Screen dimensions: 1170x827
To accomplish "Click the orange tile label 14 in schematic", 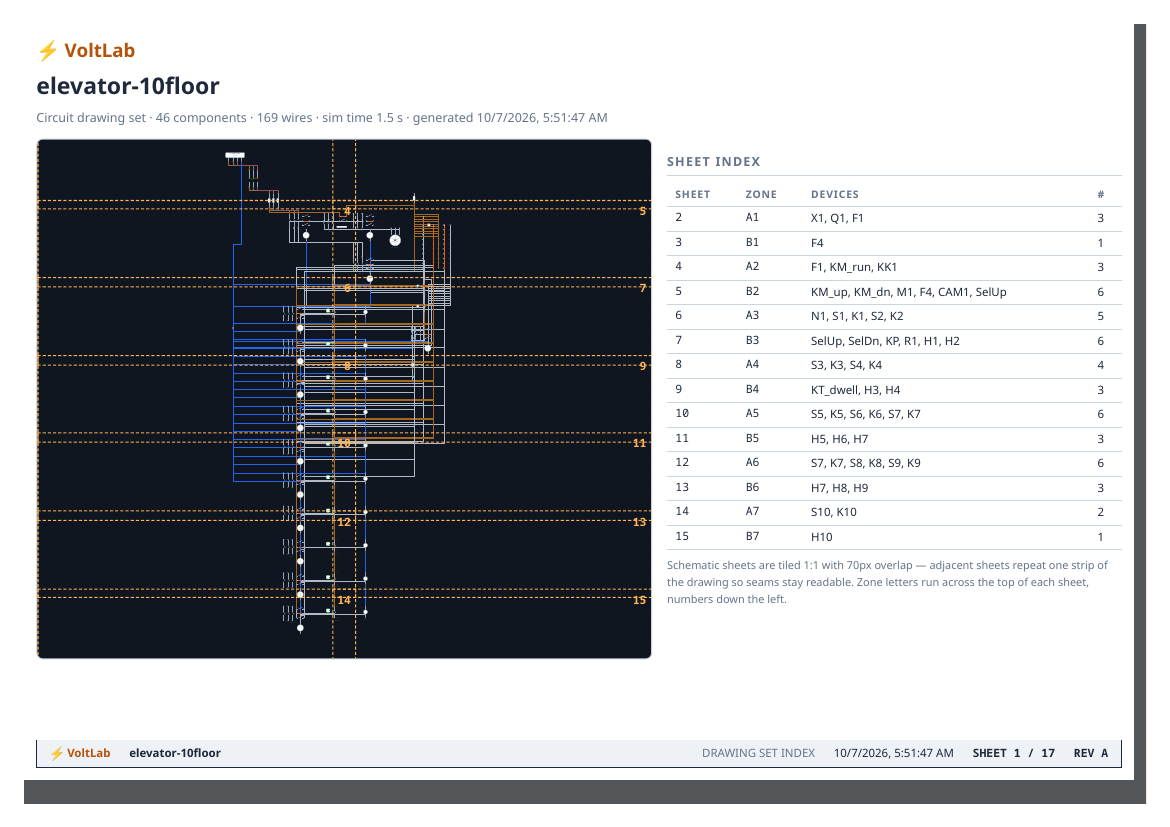I will pos(344,599).
